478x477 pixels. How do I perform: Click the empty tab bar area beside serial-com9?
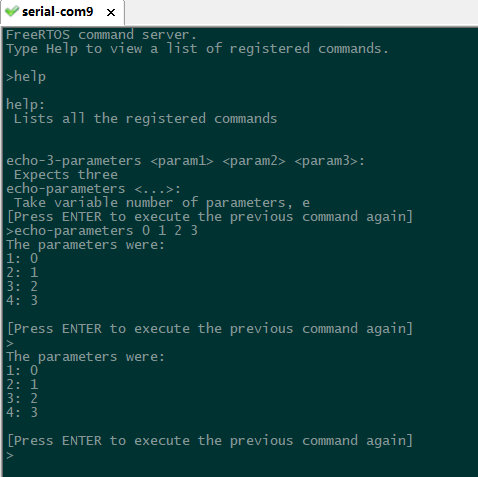pyautogui.click(x=301, y=12)
